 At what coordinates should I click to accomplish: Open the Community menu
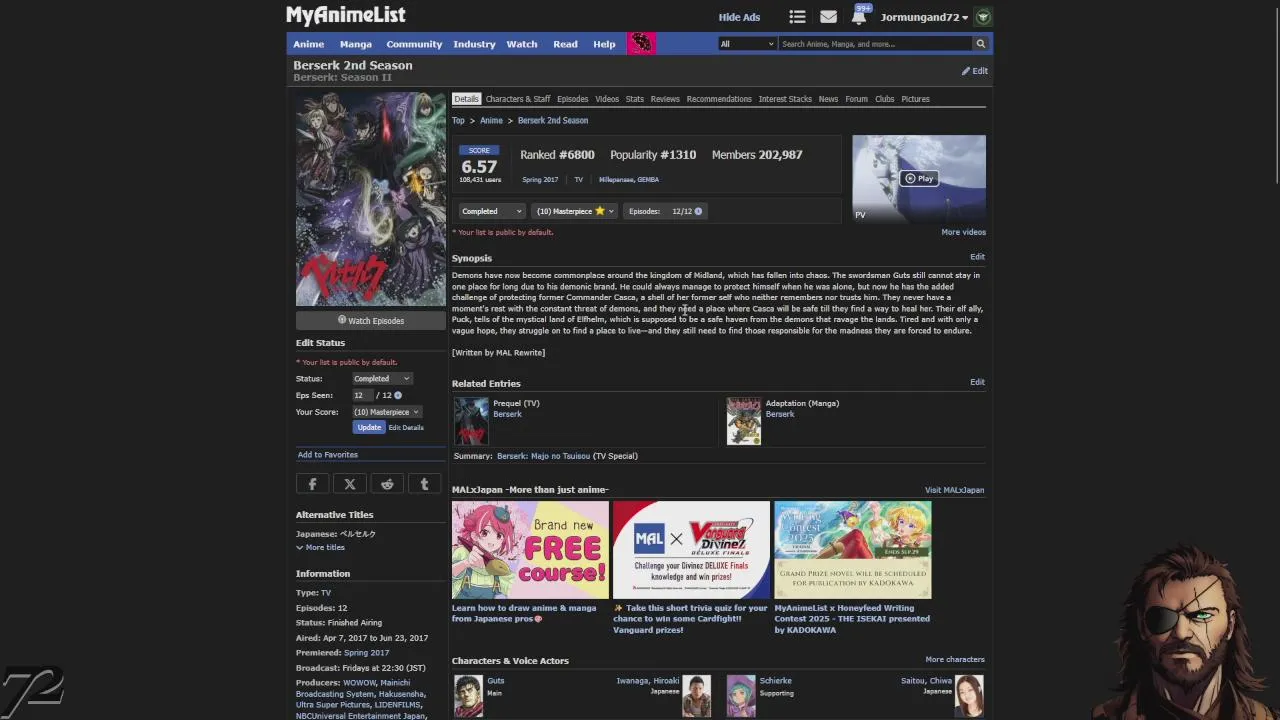tap(414, 44)
